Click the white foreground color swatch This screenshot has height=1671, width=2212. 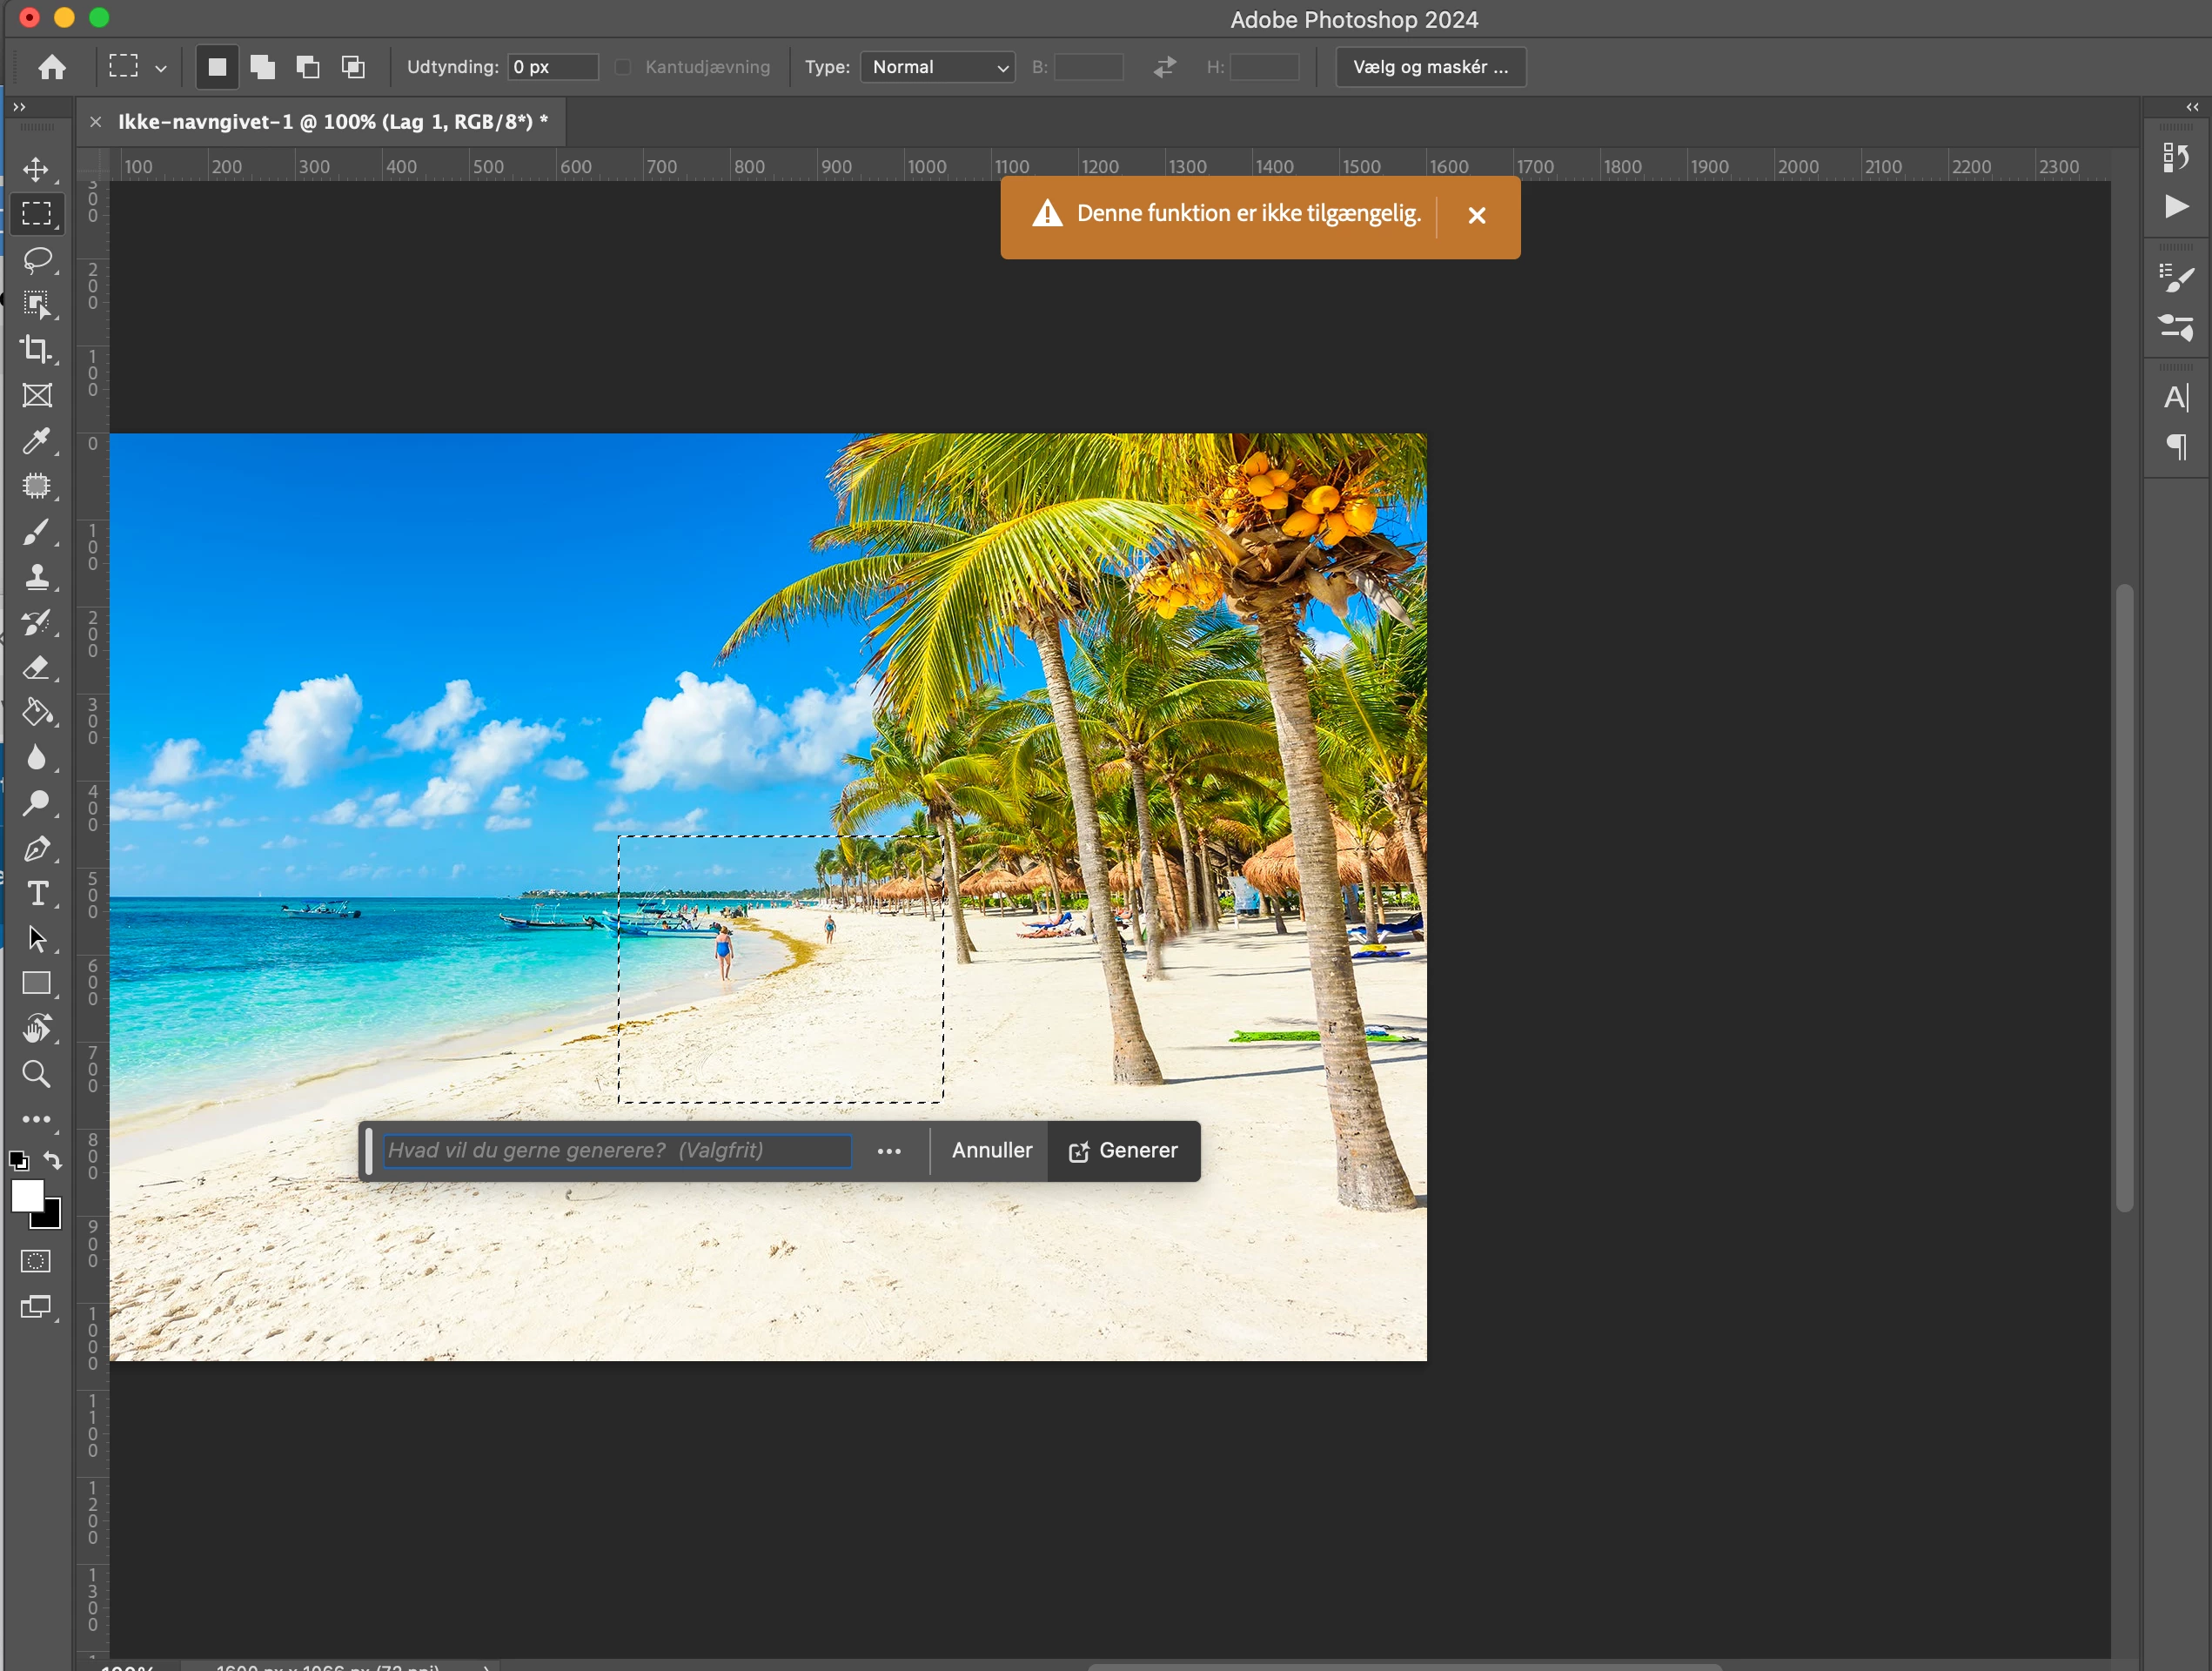click(x=26, y=1195)
